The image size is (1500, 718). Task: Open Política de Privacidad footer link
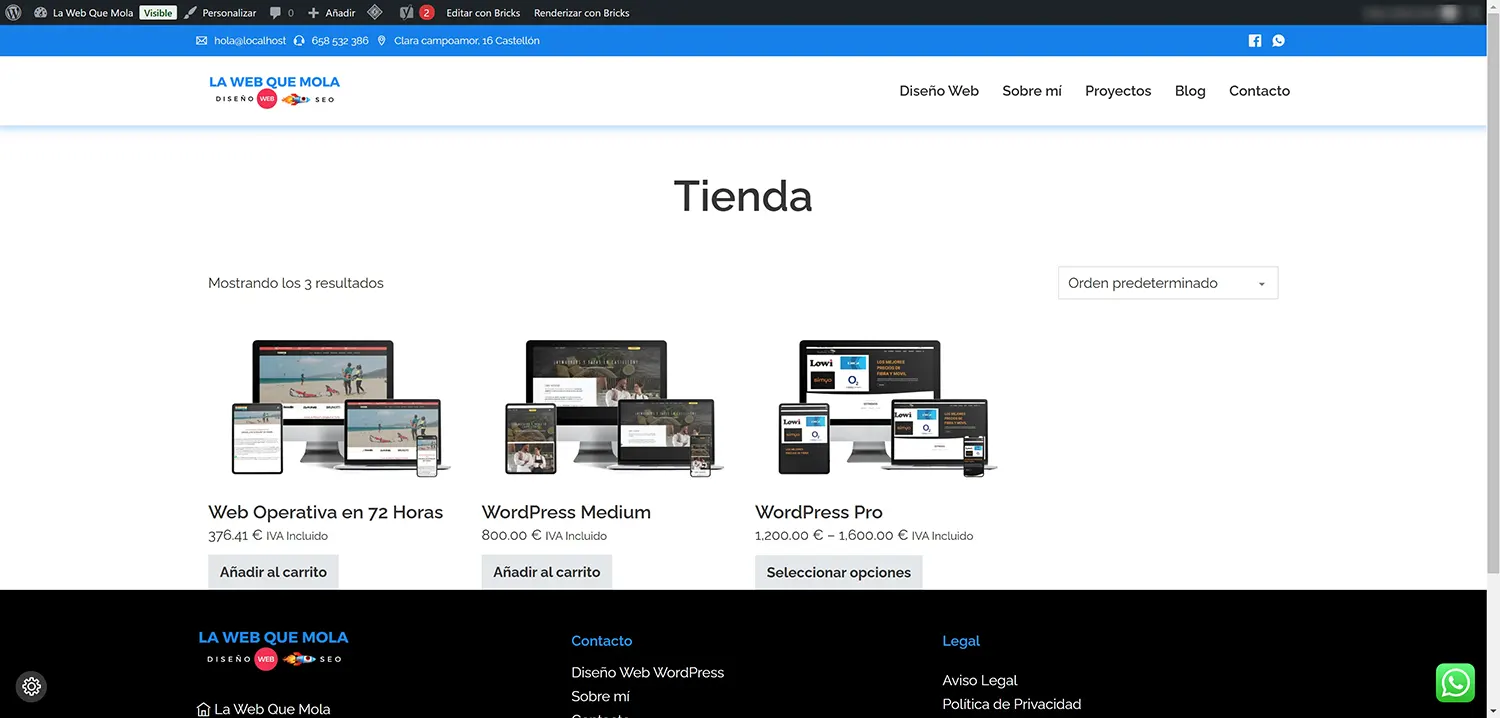(x=1011, y=704)
